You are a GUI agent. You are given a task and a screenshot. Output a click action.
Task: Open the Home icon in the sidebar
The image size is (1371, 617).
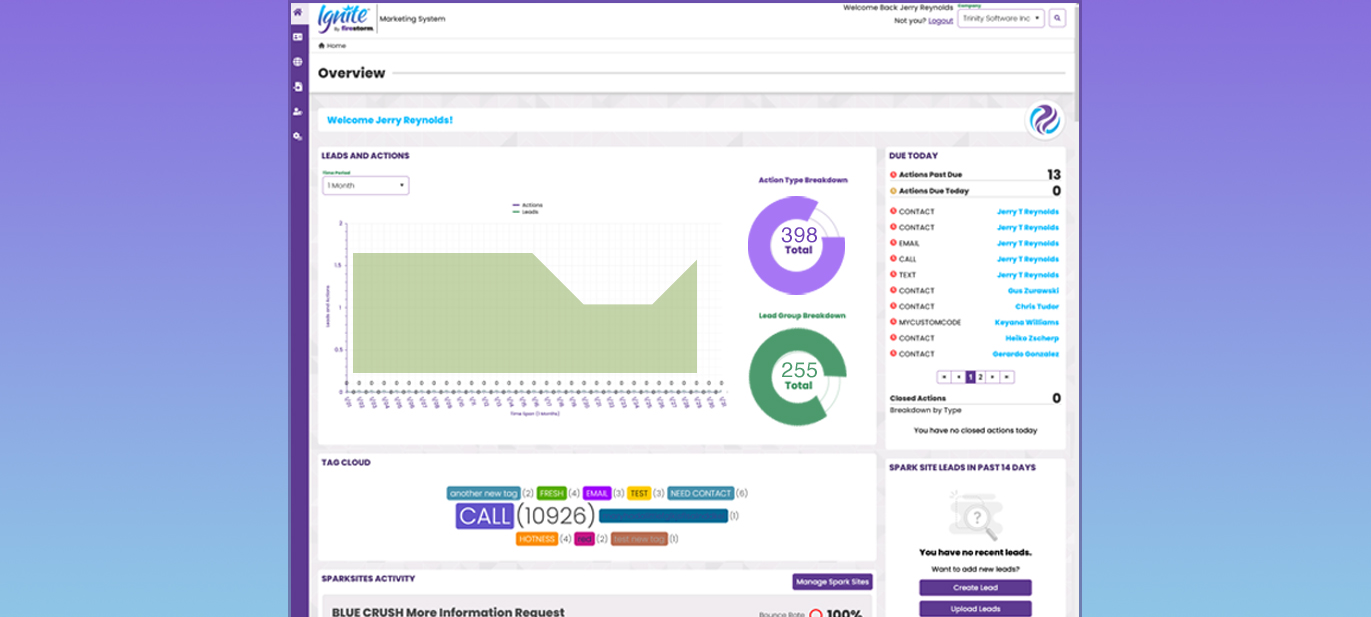pyautogui.click(x=297, y=12)
